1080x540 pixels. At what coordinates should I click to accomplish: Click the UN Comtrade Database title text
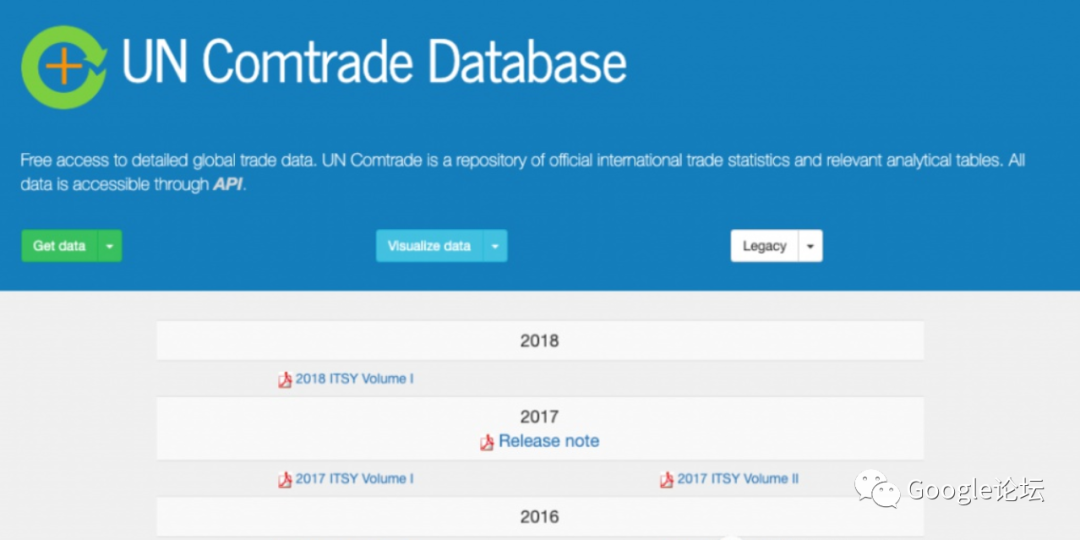pos(374,62)
